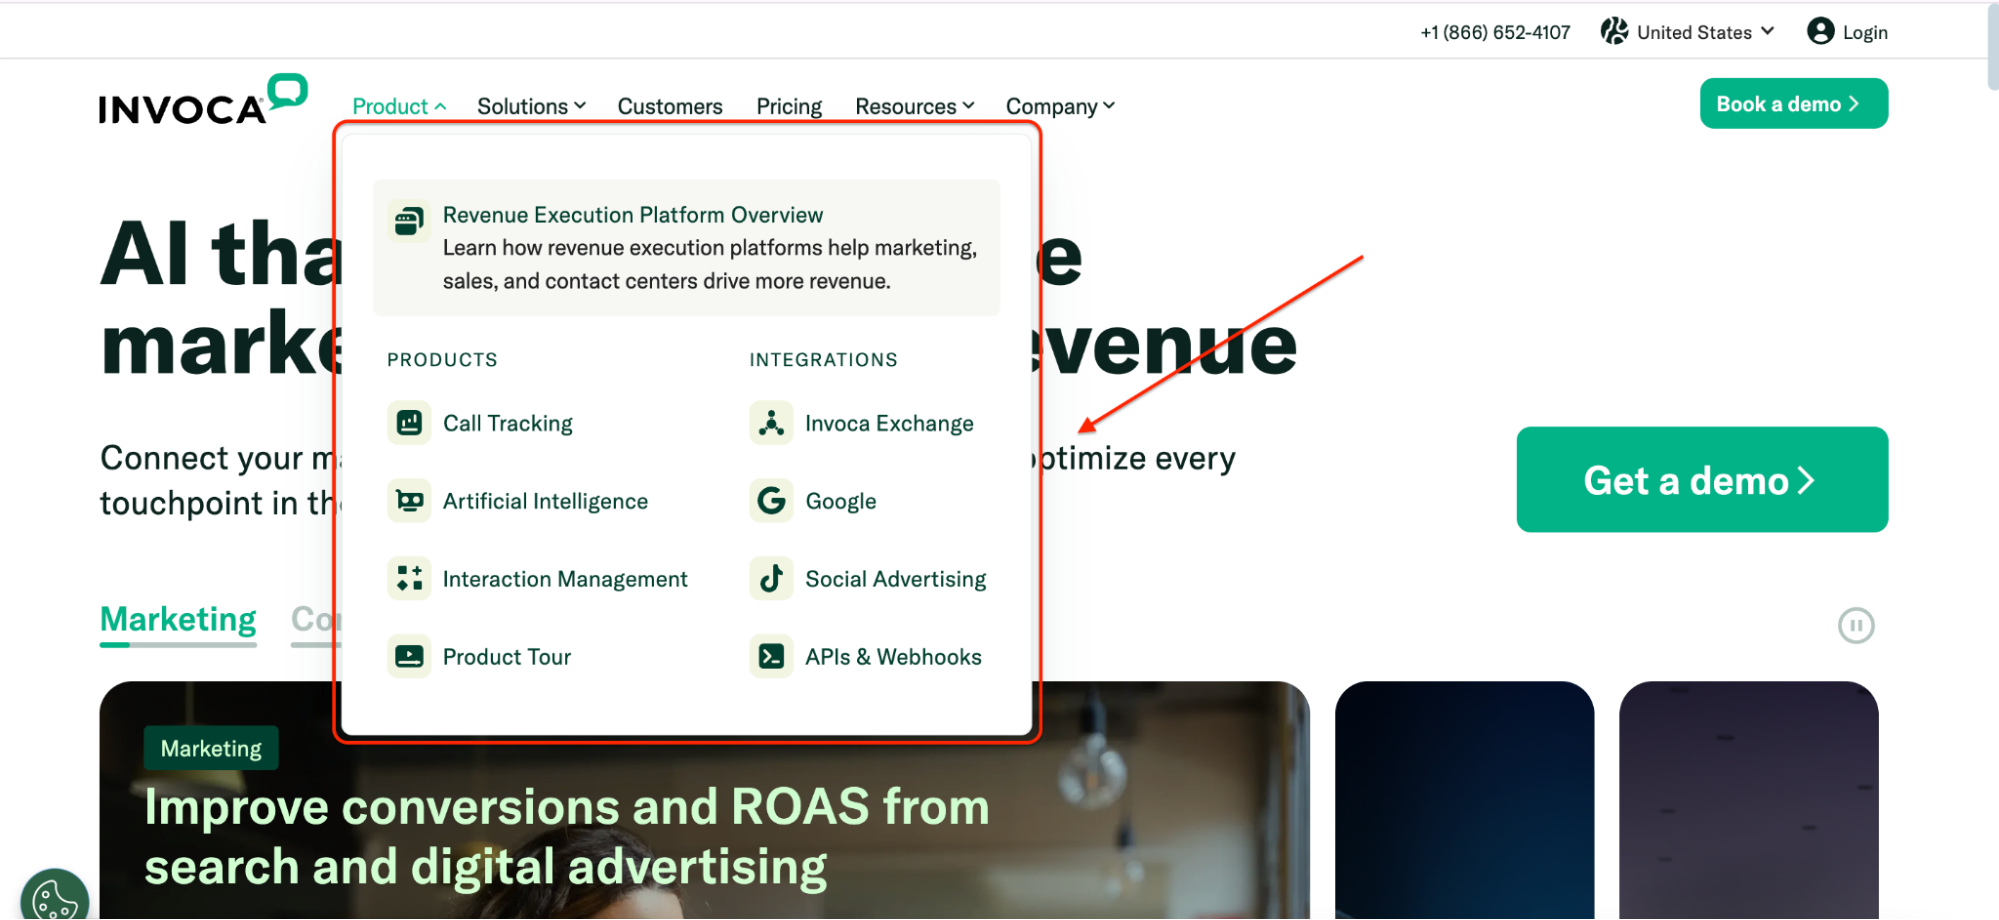Click the Get a demo button
The height and width of the screenshot is (920, 1999).
click(x=1702, y=480)
